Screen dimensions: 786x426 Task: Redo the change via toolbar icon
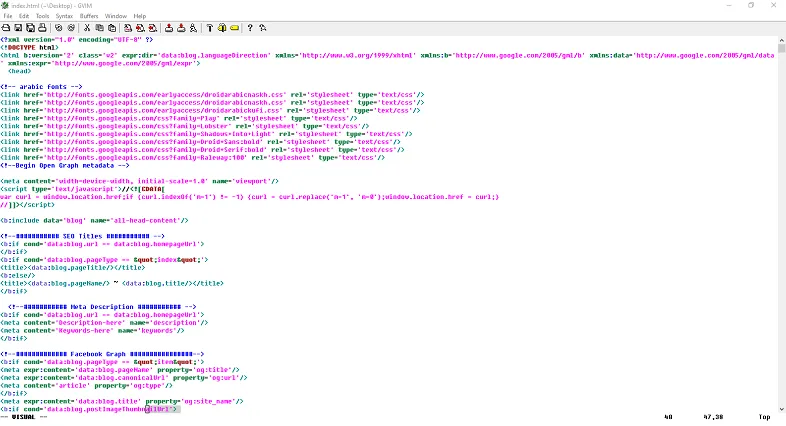click(x=71, y=28)
